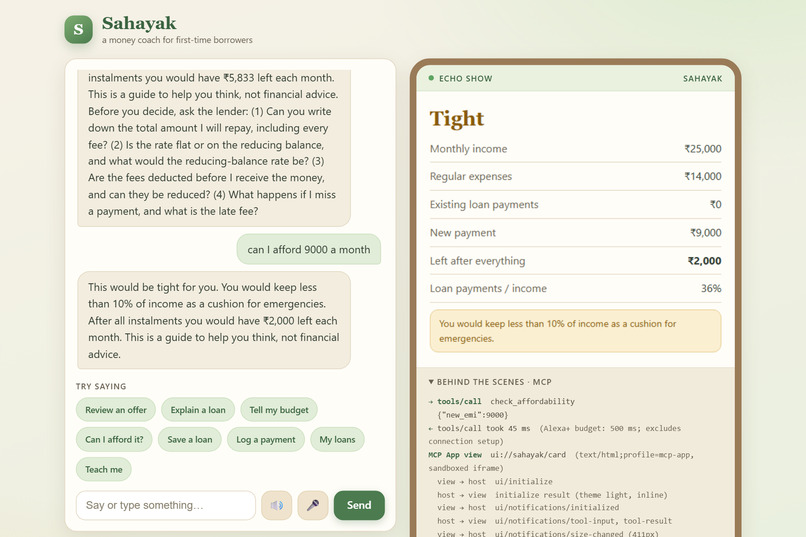Choose the 'Review an offer' suggestion chip

point(116,410)
